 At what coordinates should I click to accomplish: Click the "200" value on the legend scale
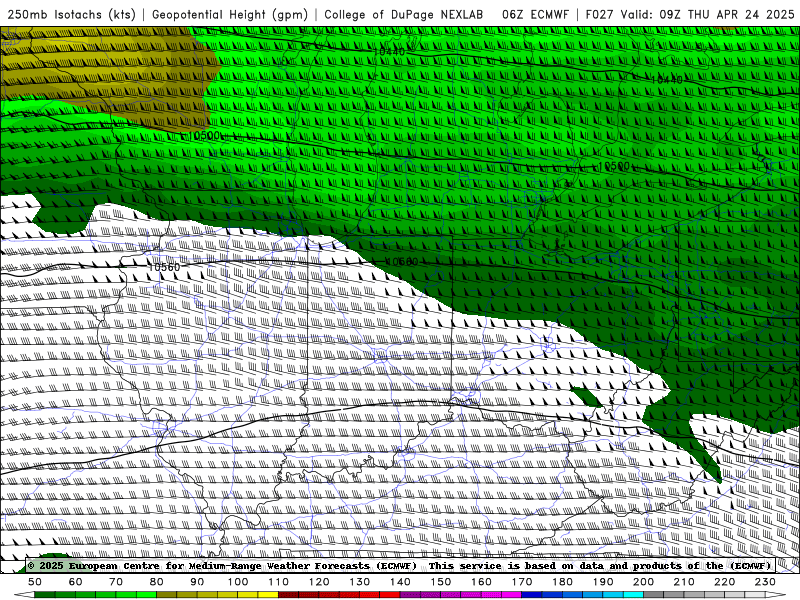[x=643, y=582]
